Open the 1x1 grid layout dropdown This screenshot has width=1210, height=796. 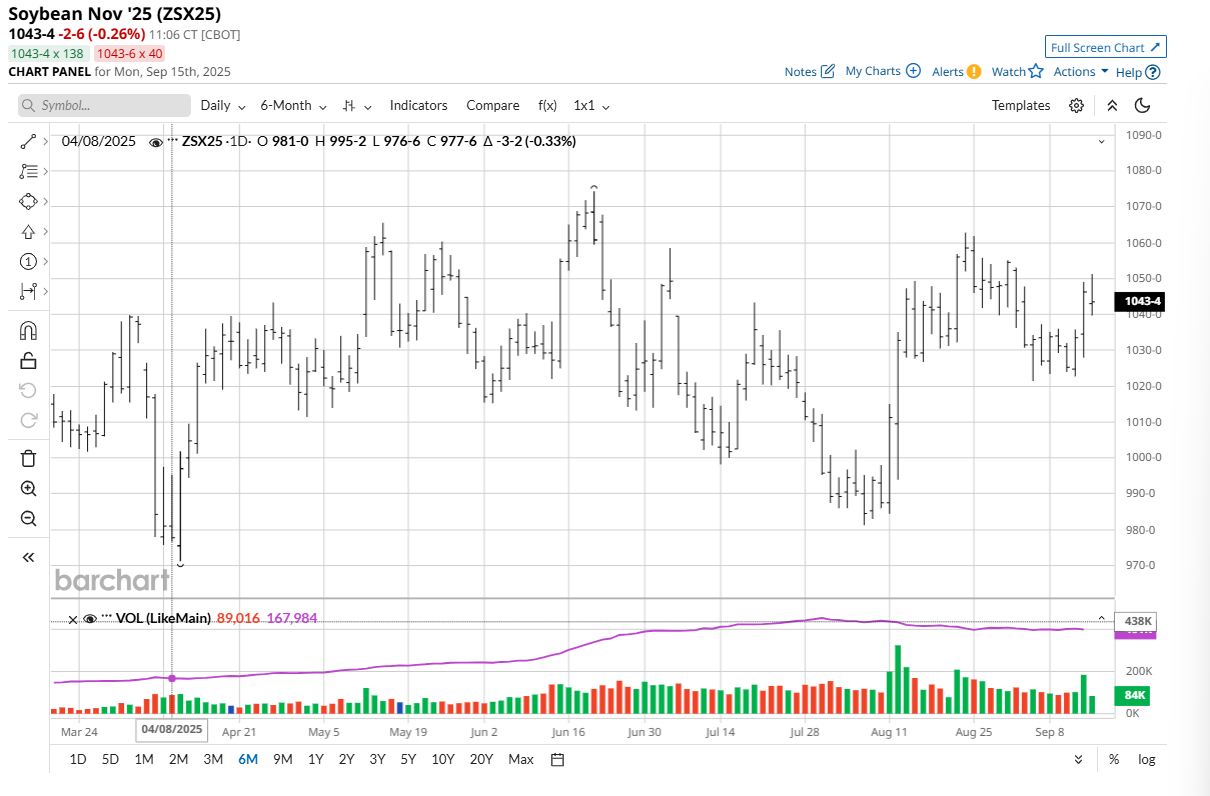click(591, 105)
